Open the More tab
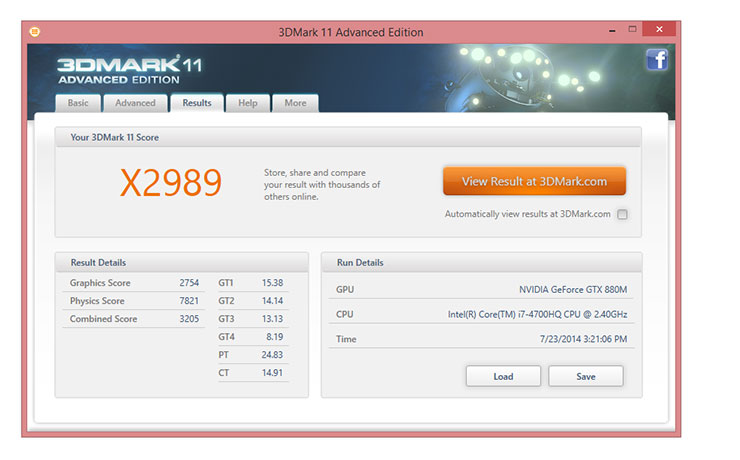 295,103
